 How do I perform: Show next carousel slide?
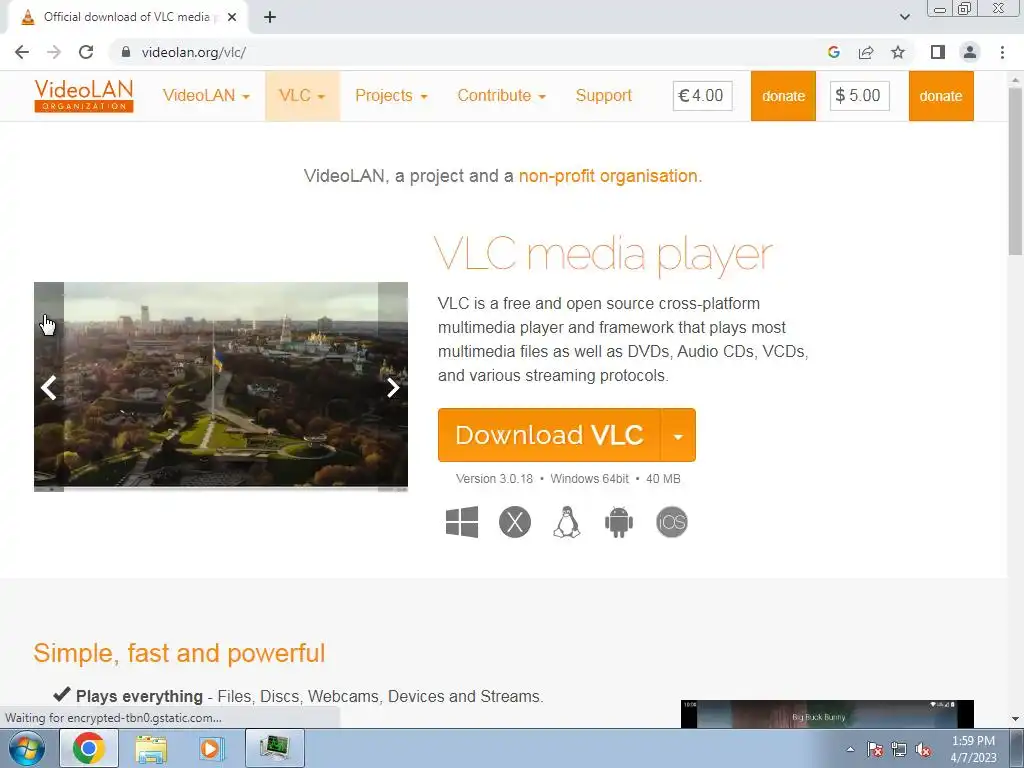392,387
